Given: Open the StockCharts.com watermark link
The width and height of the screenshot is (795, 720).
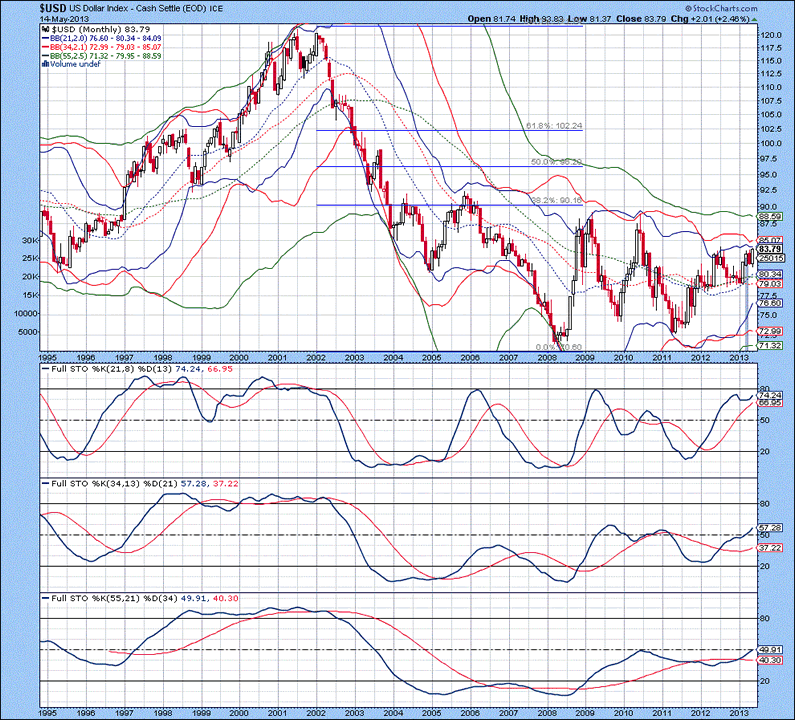Looking at the screenshot, I should (x=721, y=8).
